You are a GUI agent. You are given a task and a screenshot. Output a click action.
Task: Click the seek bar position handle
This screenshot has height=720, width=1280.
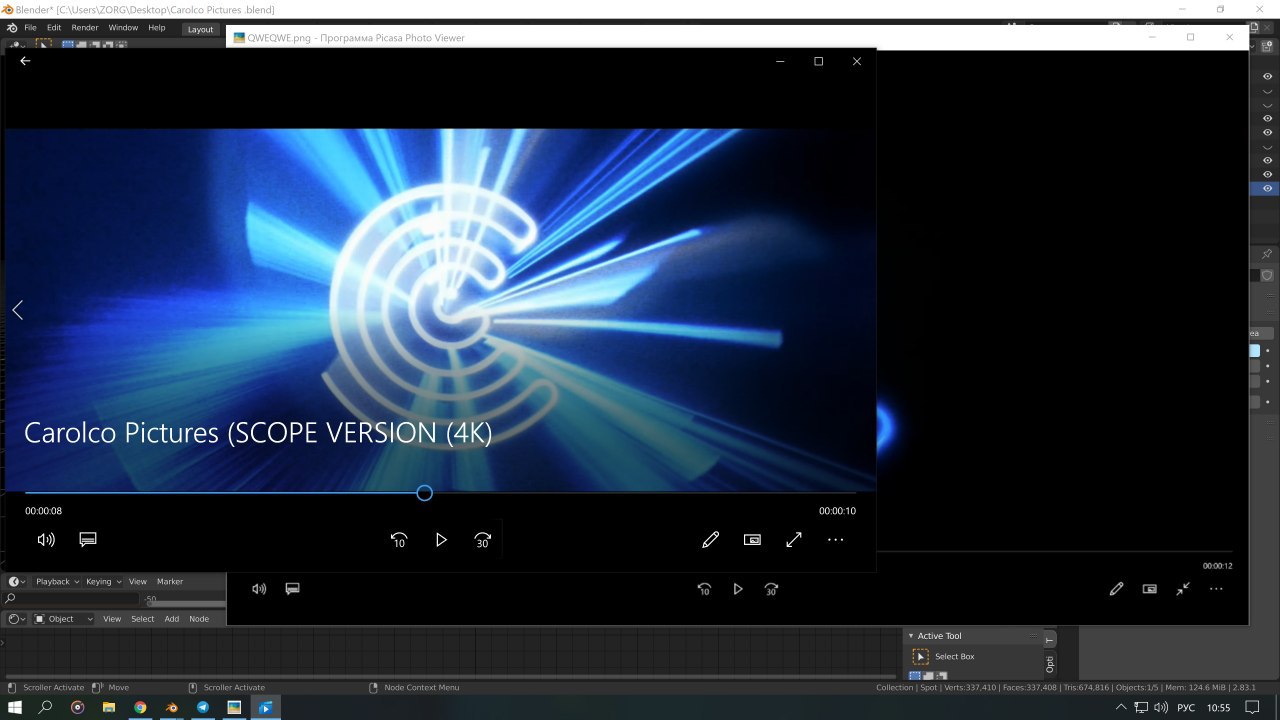click(x=424, y=493)
